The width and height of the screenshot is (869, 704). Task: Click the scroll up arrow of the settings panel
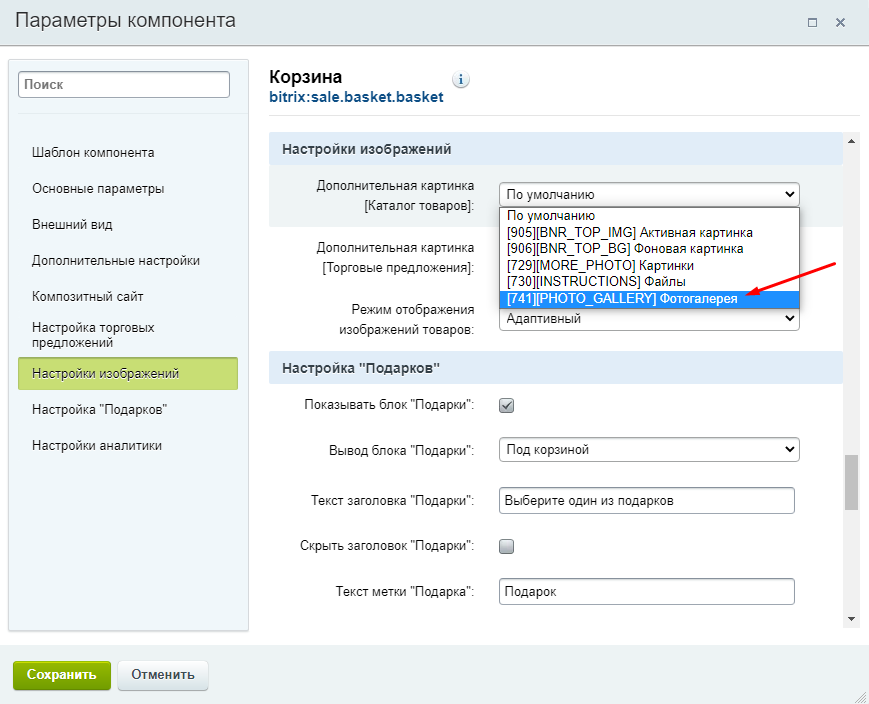[x=851, y=141]
